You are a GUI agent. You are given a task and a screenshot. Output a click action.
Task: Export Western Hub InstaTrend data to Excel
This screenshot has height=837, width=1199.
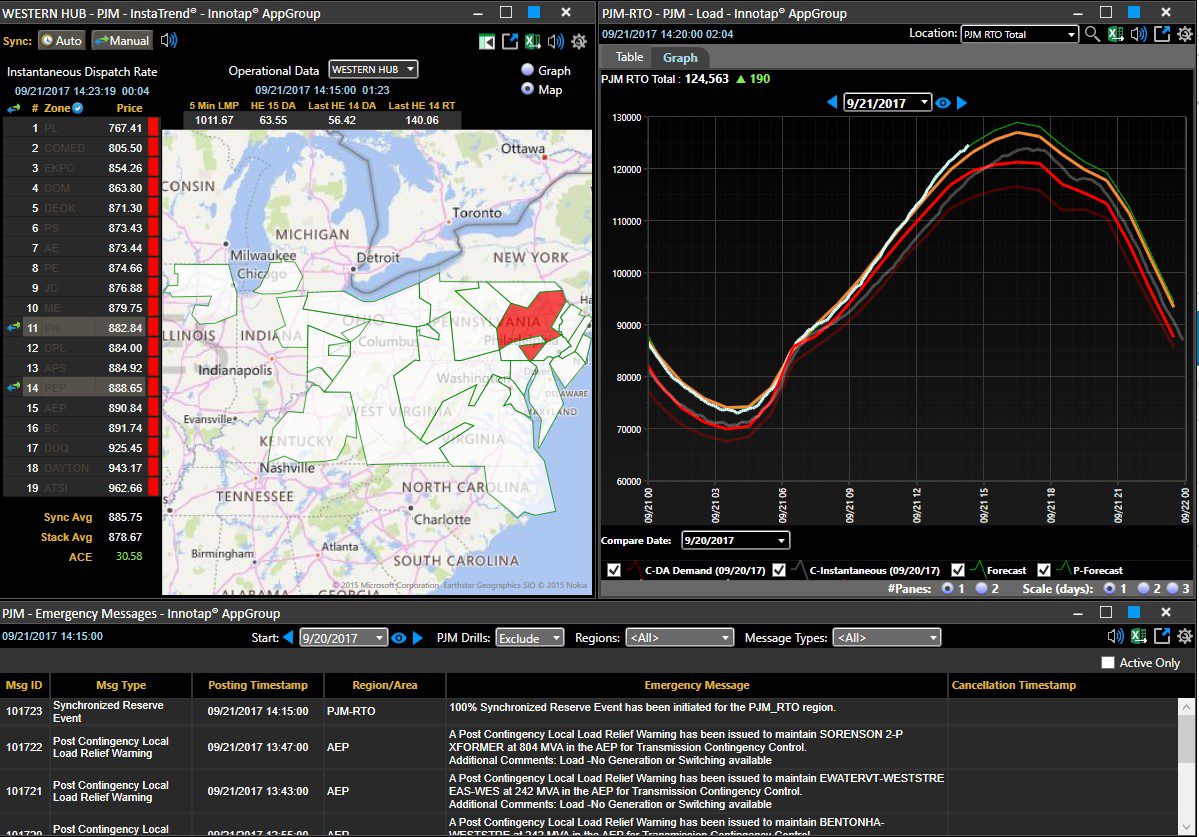(x=533, y=42)
